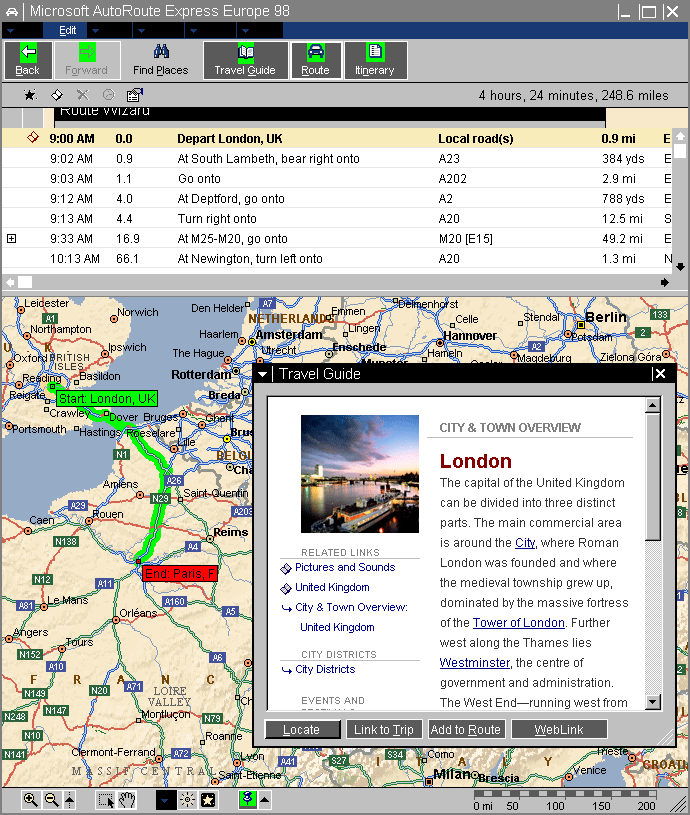Open United Kingdom related link
690x815 pixels.
pos(333,587)
